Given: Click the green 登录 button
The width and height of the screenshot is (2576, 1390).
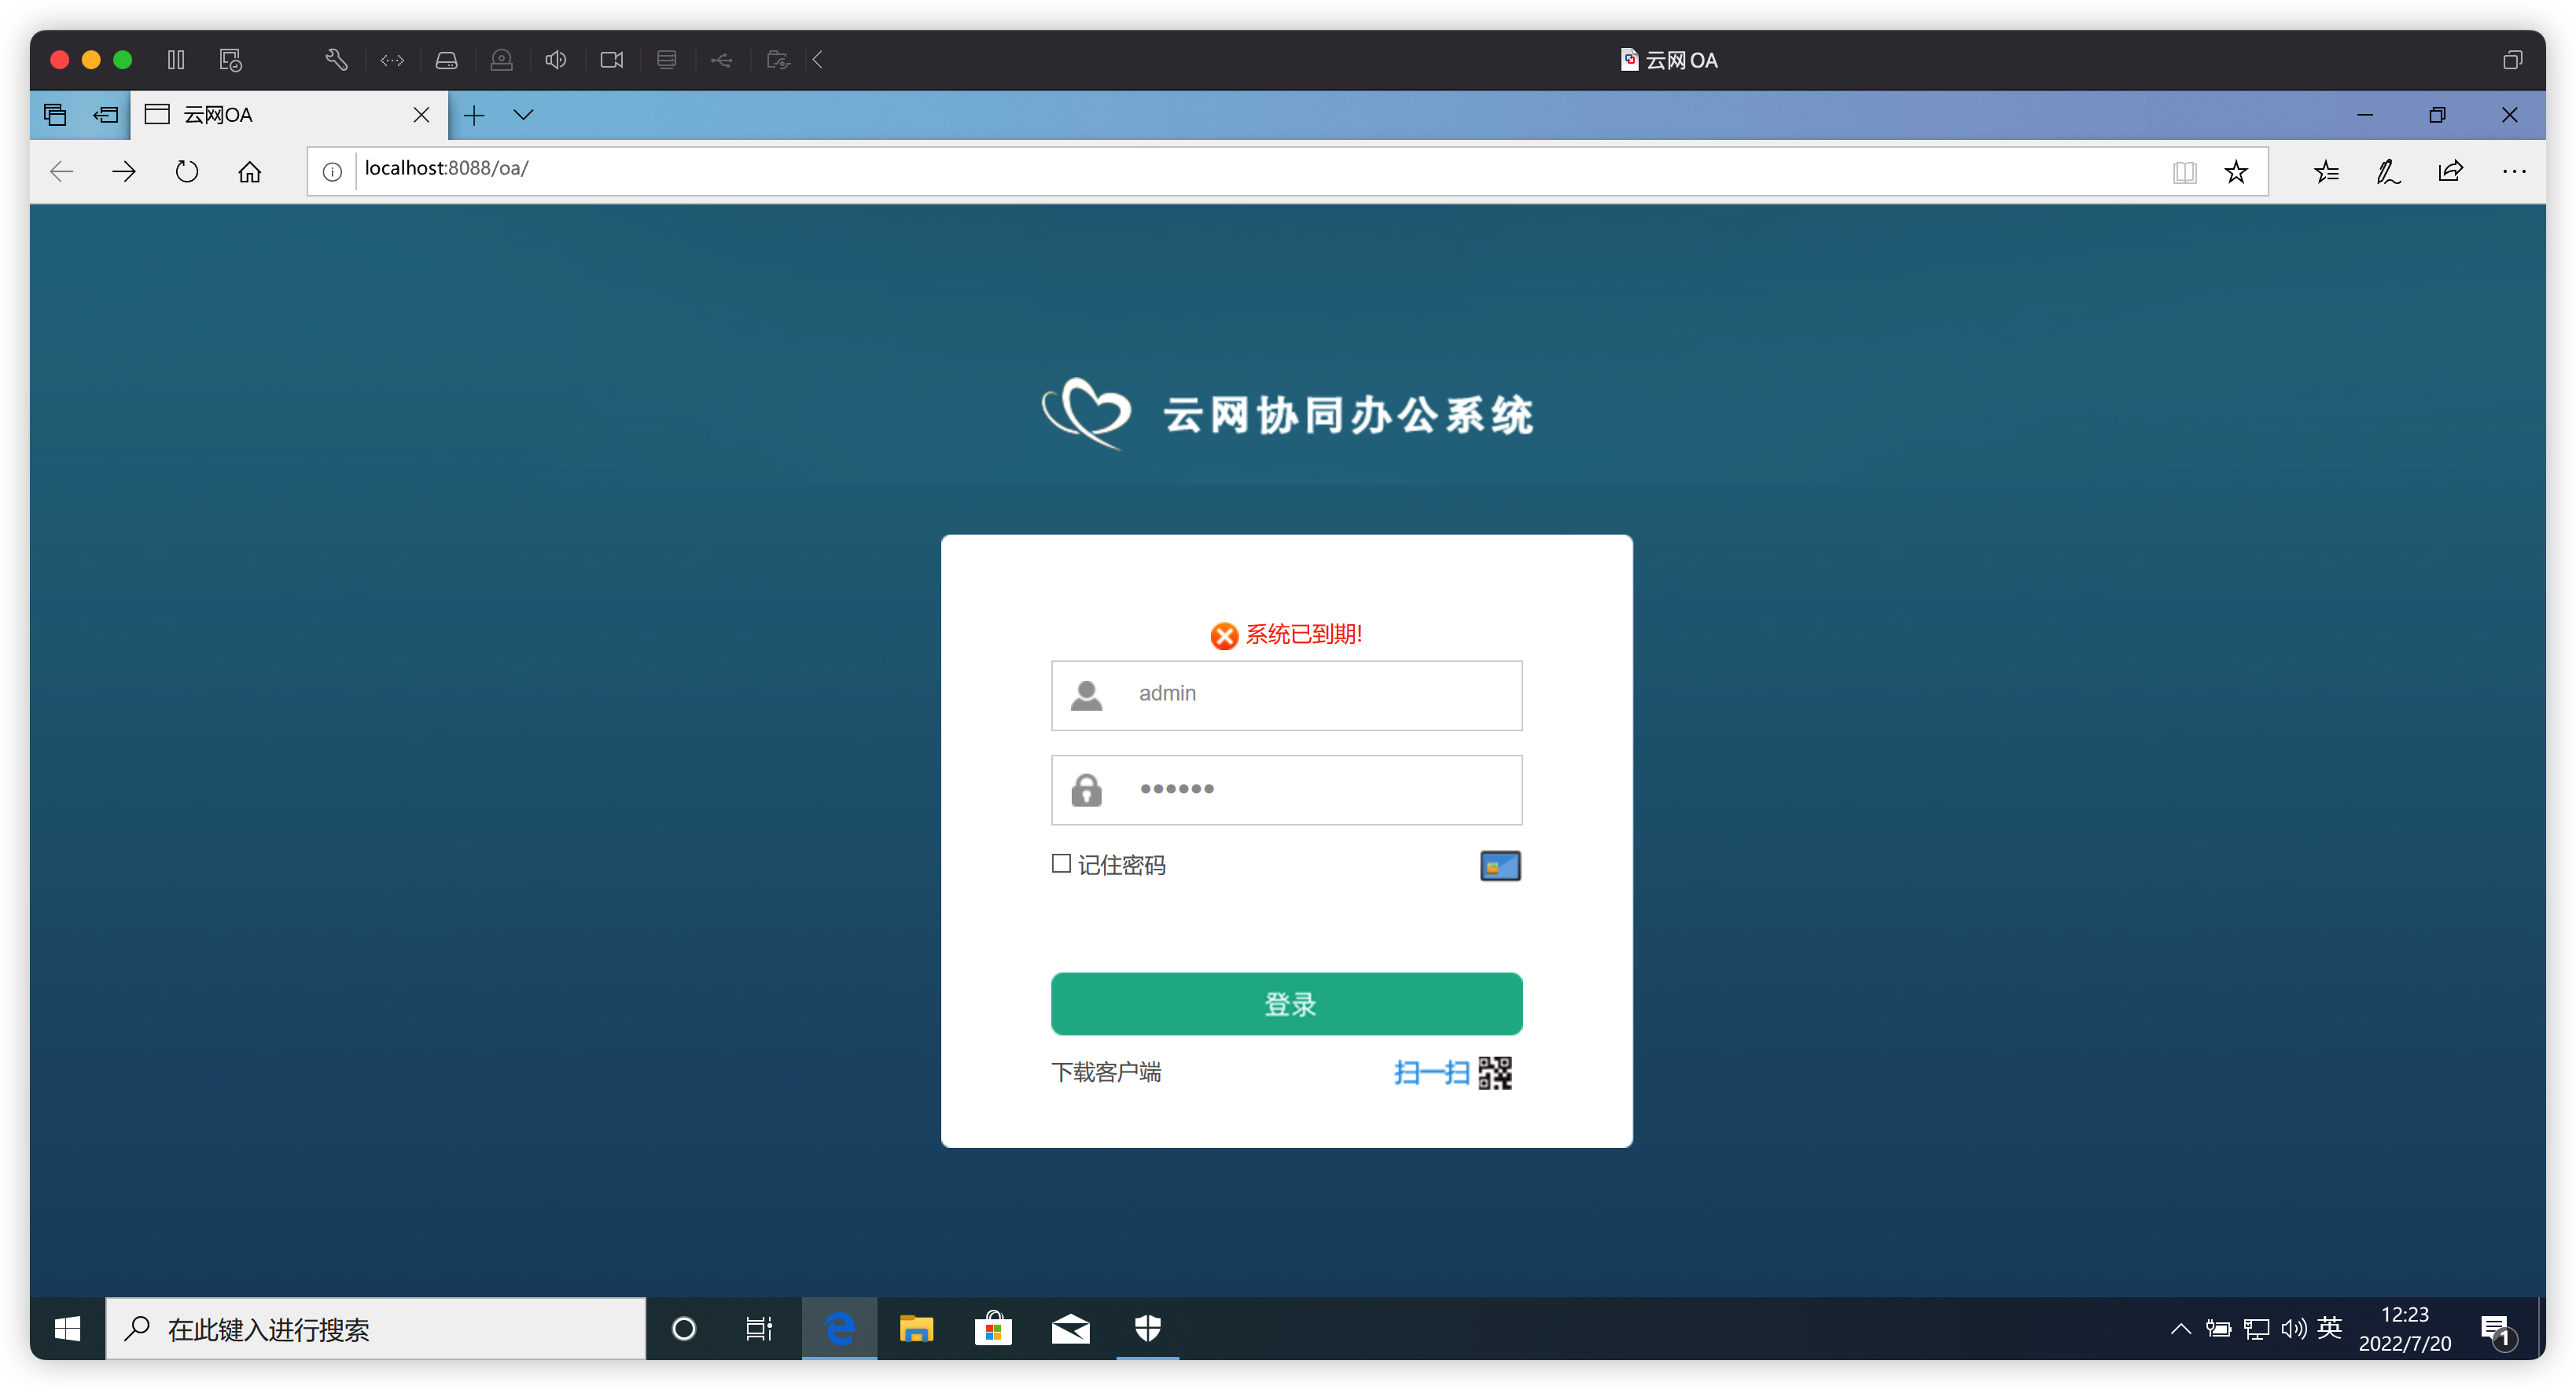Looking at the screenshot, I should click(1286, 1004).
